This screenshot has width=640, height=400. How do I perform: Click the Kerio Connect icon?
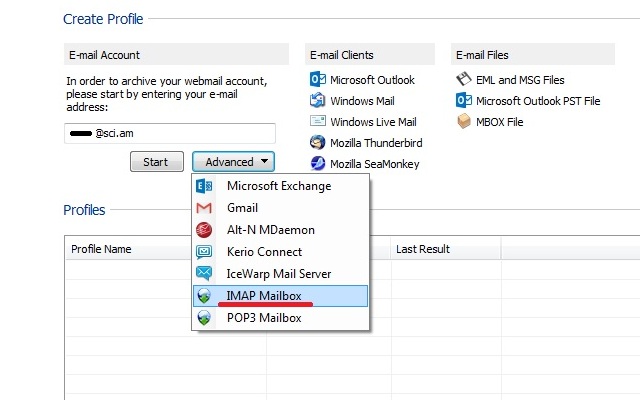[x=204, y=252]
